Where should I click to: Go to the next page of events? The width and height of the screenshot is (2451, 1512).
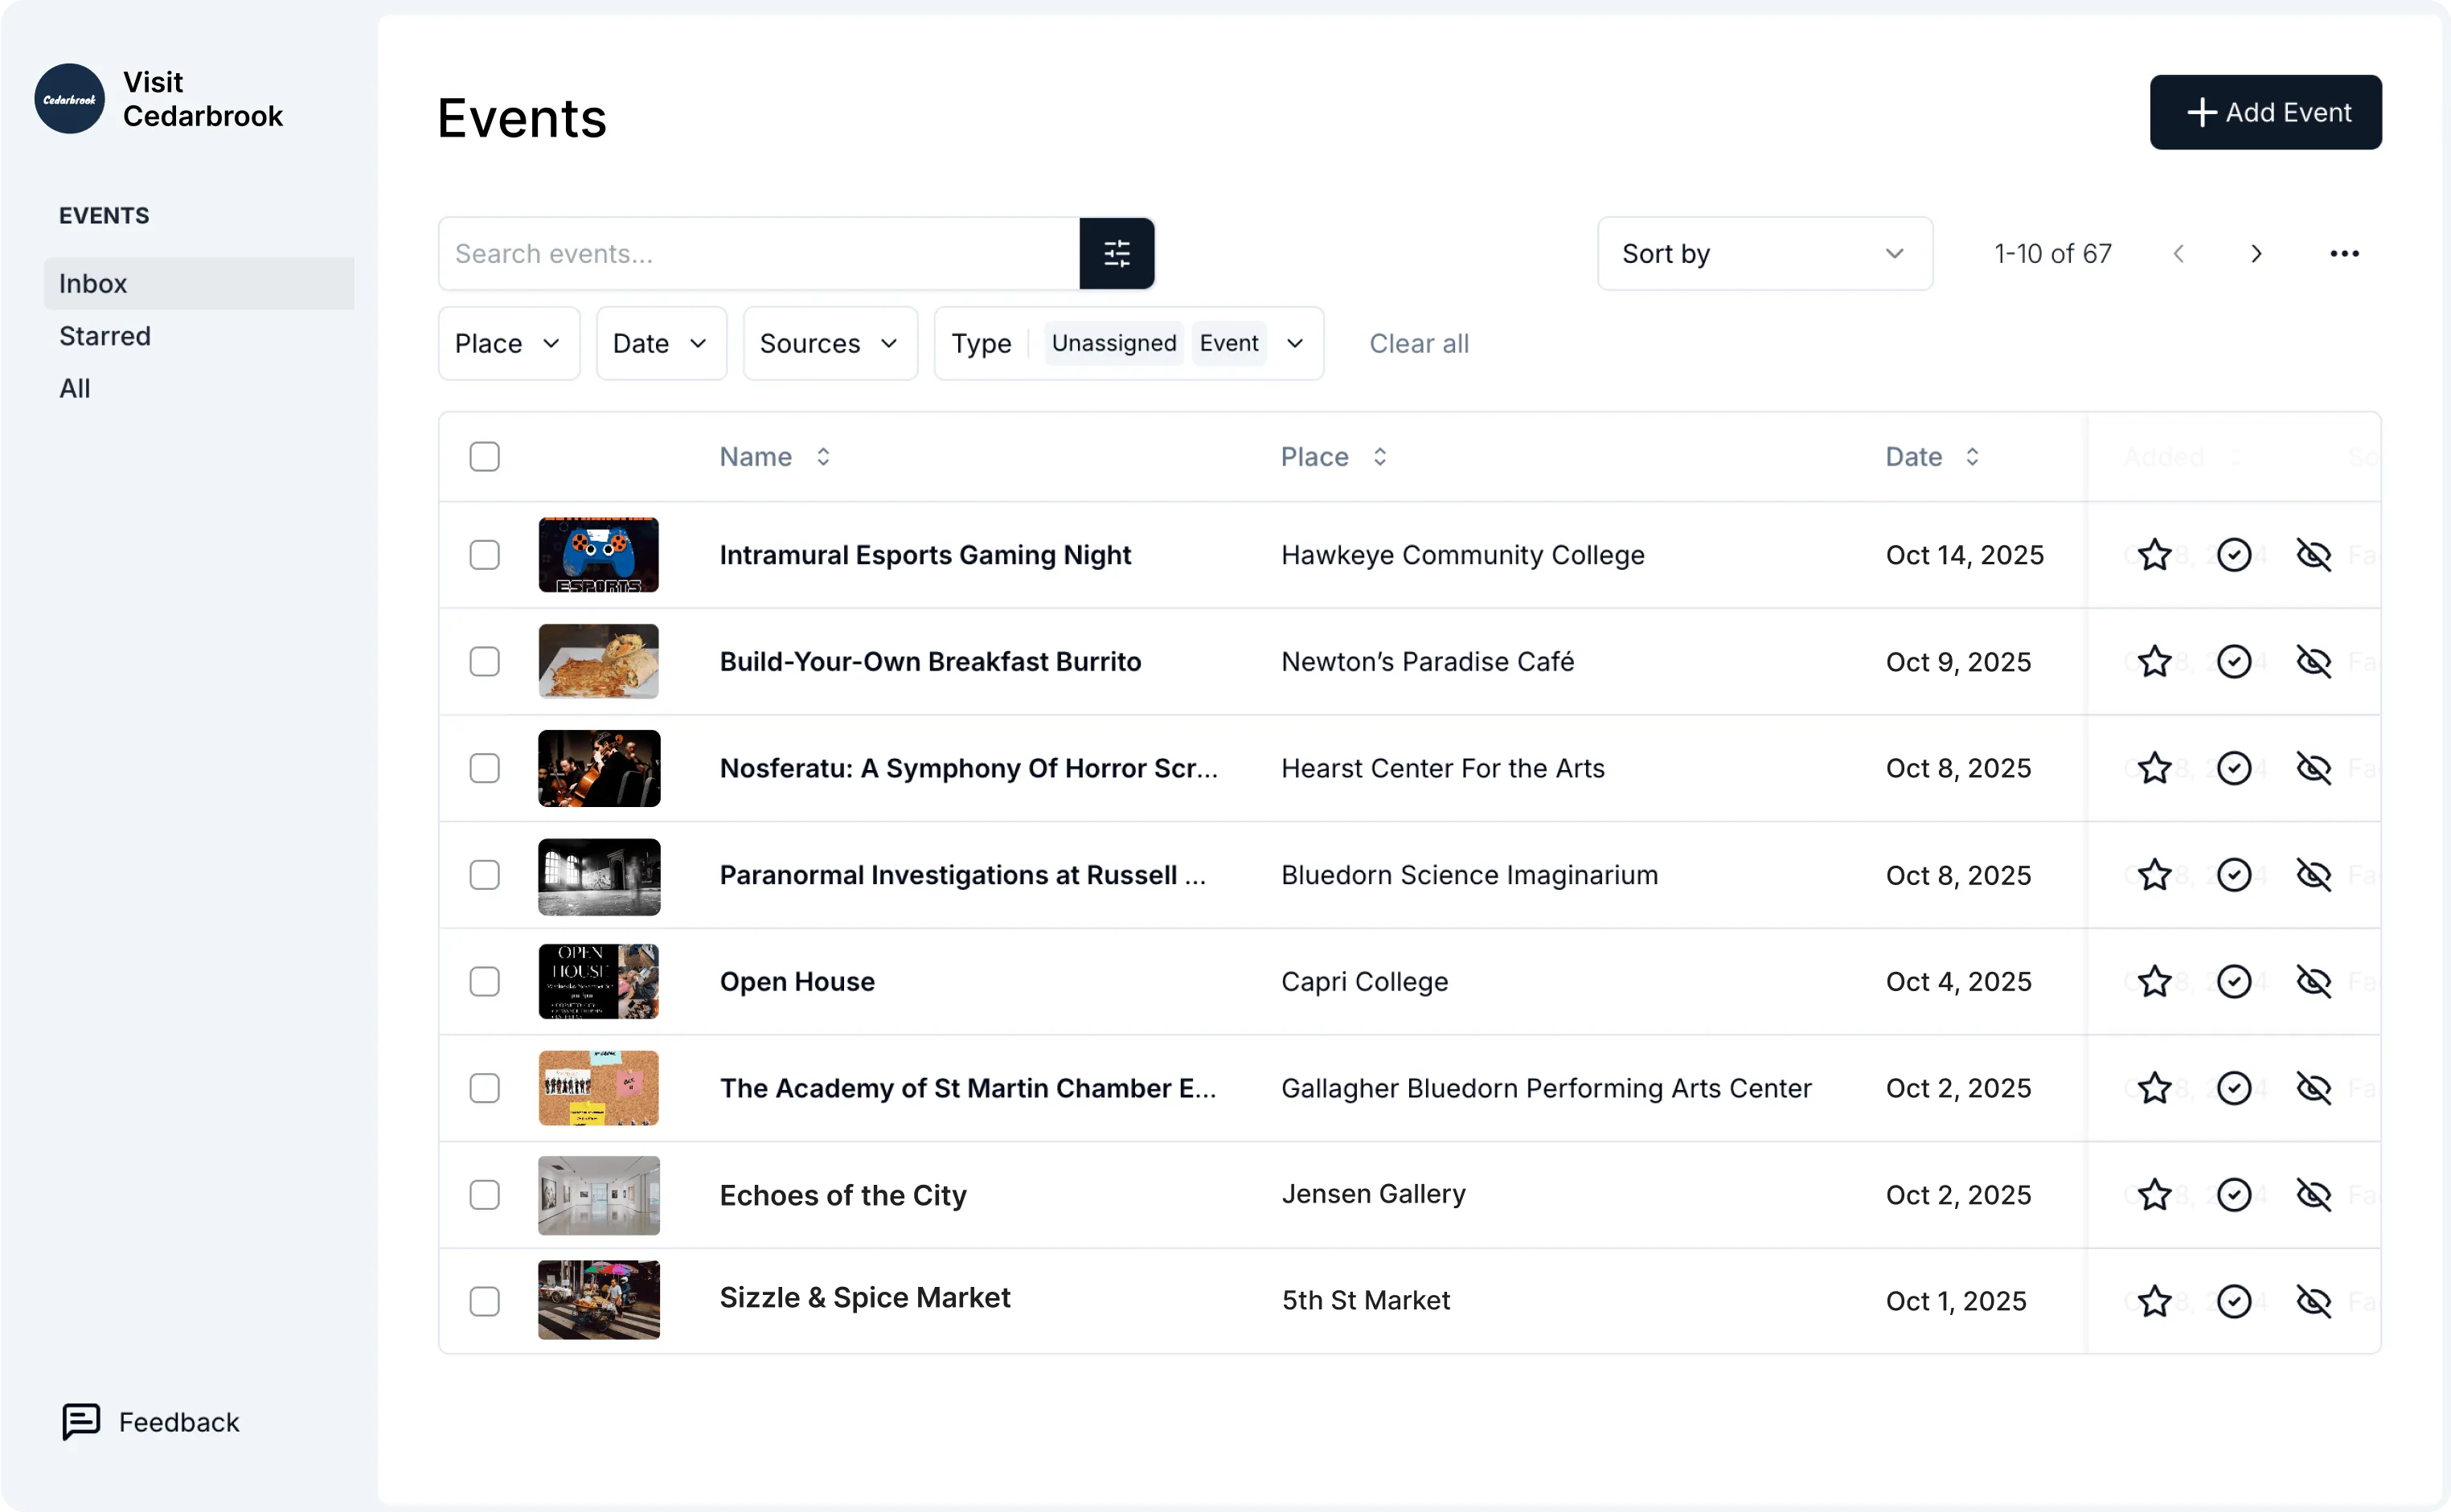point(2255,254)
